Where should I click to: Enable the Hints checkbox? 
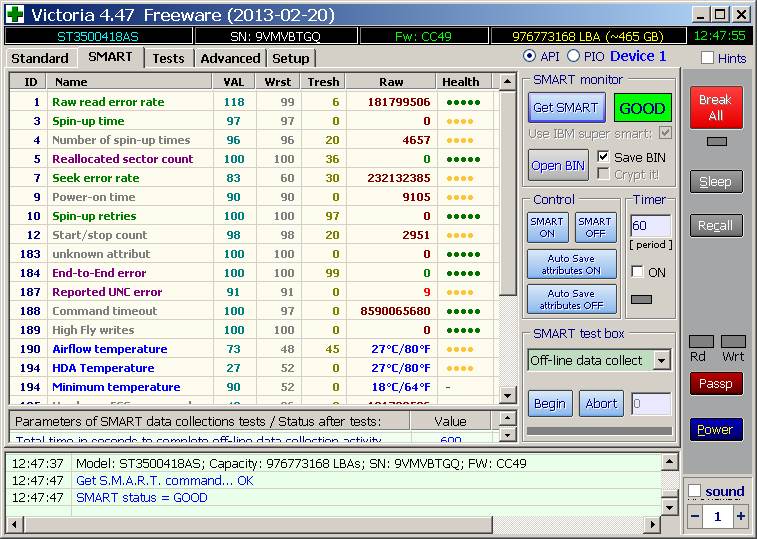[707, 58]
